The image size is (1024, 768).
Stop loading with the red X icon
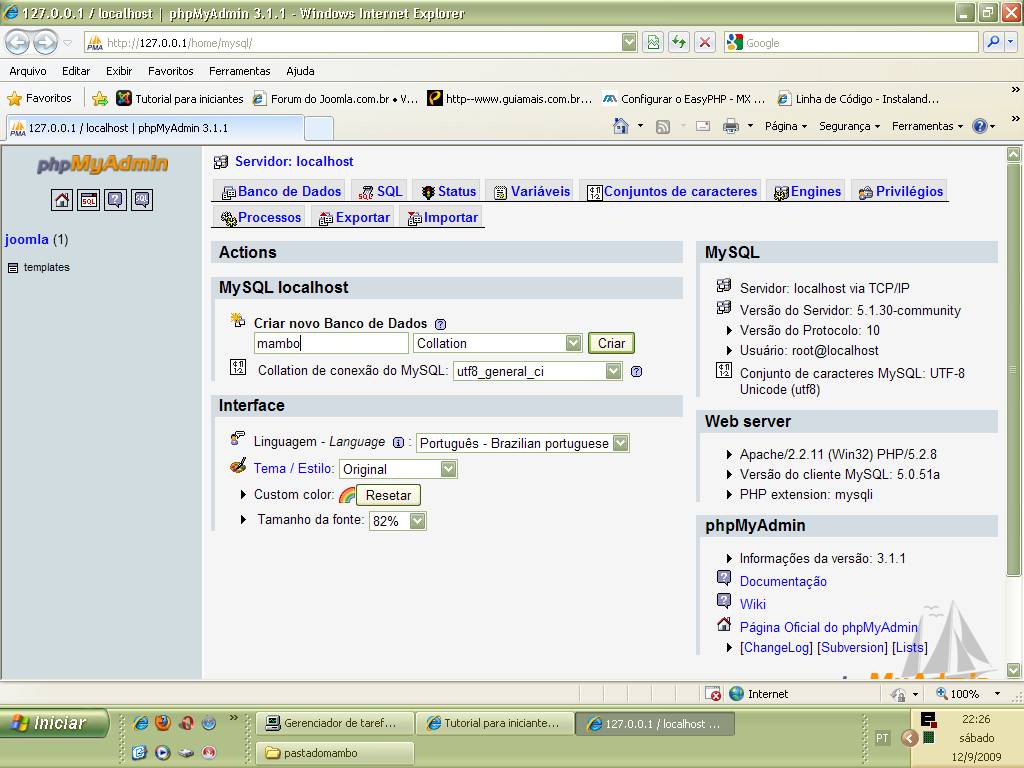click(x=705, y=43)
